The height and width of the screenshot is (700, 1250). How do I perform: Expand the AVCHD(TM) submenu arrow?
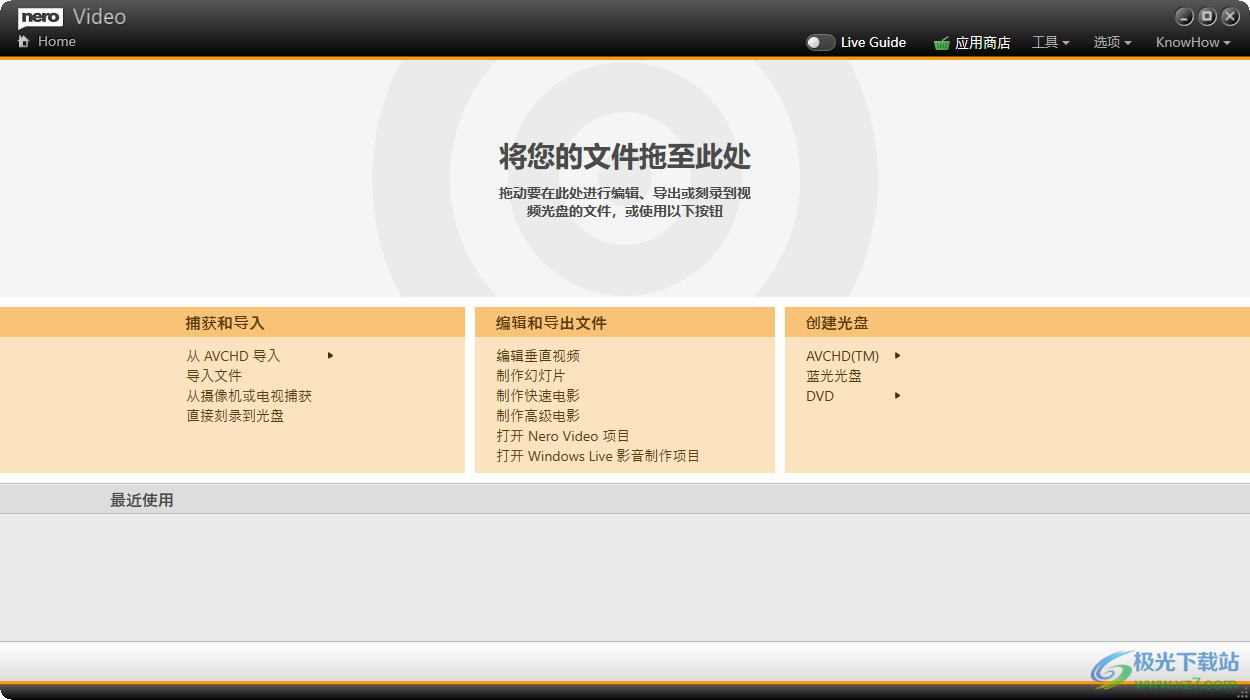pyautogui.click(x=898, y=355)
